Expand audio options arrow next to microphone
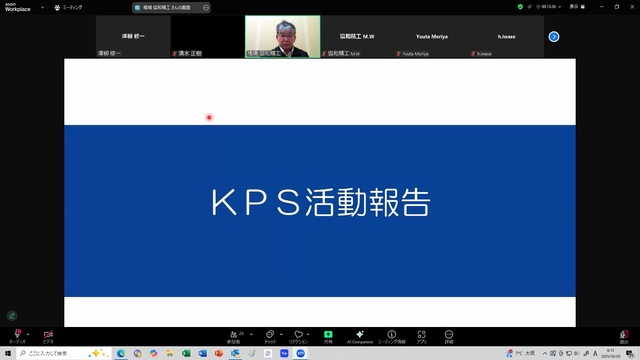Viewport: 640px width, 360px height. 28,334
